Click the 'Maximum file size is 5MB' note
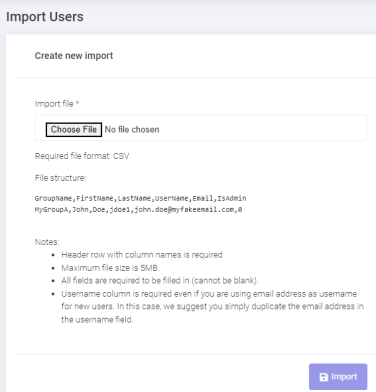This screenshot has height=392, width=376. click(x=110, y=268)
